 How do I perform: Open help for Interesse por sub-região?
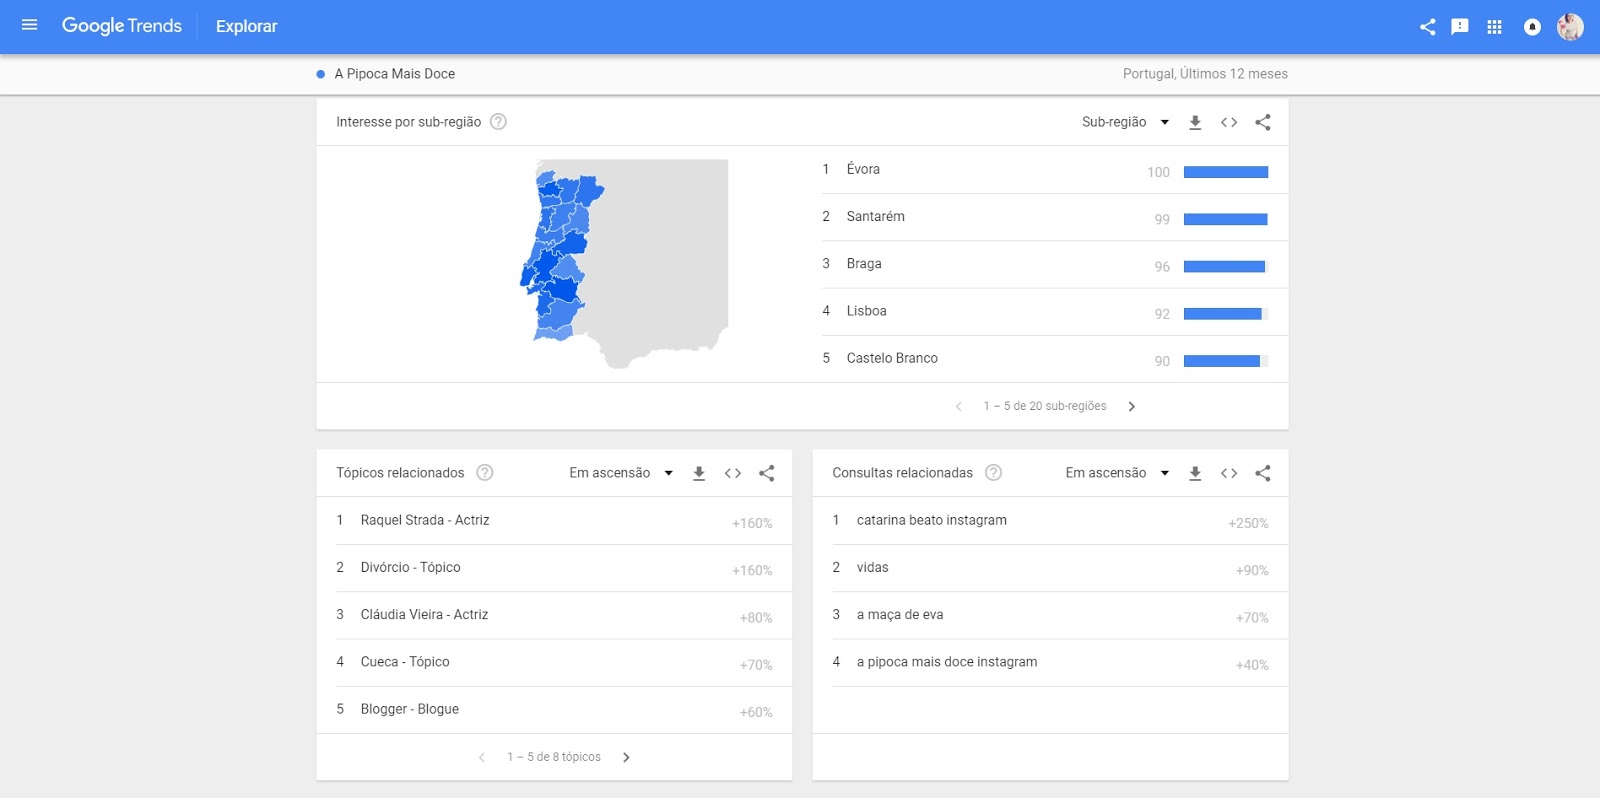[x=498, y=122]
